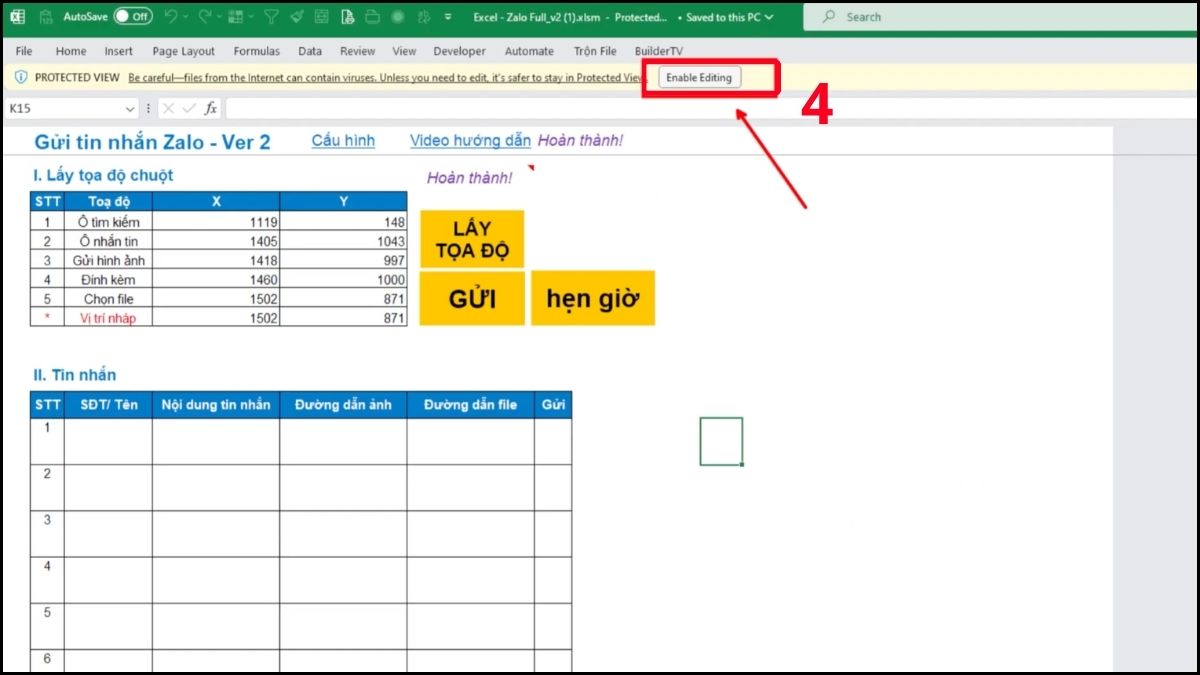Screen dimensions: 1200x675
Task: Click the Enable Editing button
Action: 700,78
